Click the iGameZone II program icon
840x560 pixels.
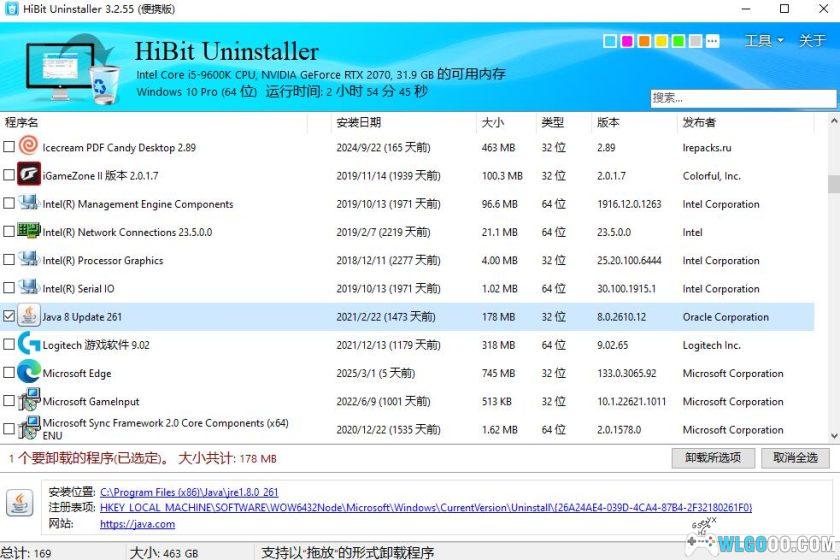(x=28, y=174)
